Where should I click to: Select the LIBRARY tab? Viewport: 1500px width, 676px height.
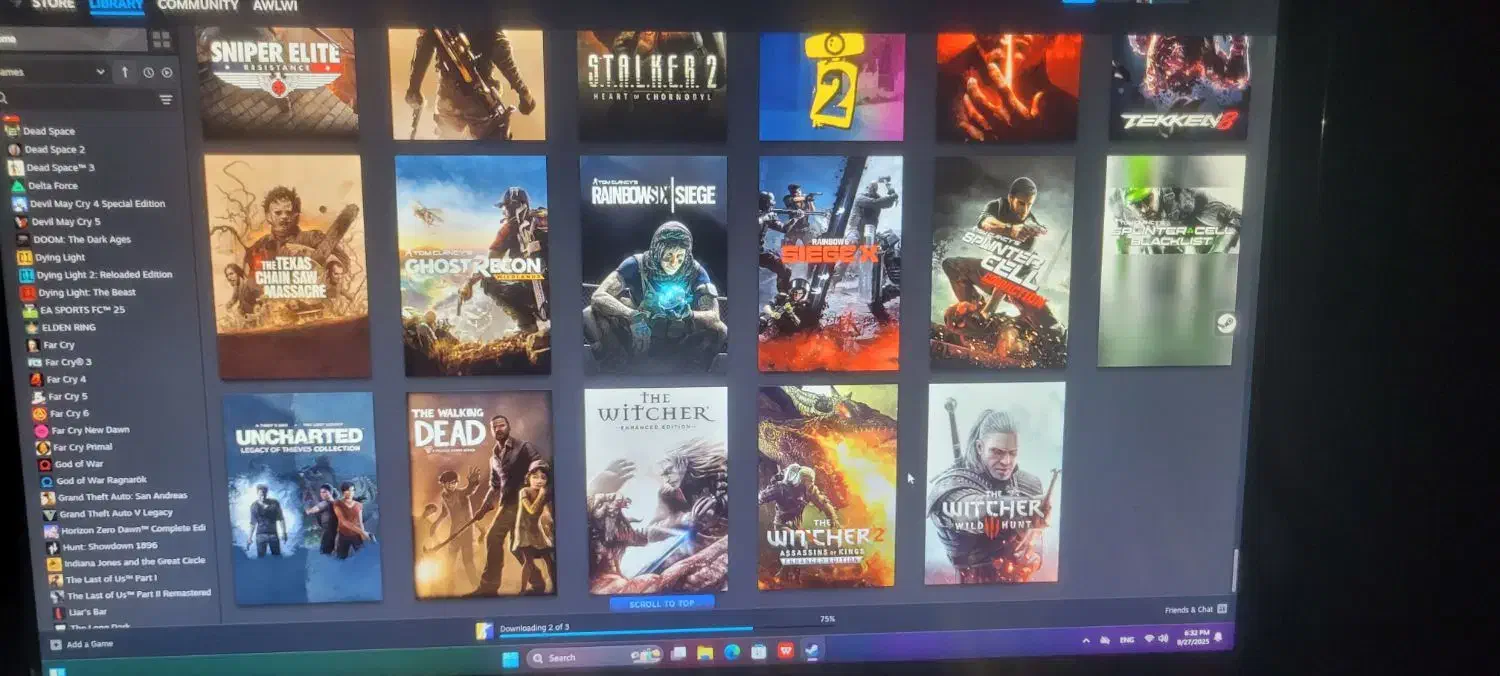click(117, 5)
